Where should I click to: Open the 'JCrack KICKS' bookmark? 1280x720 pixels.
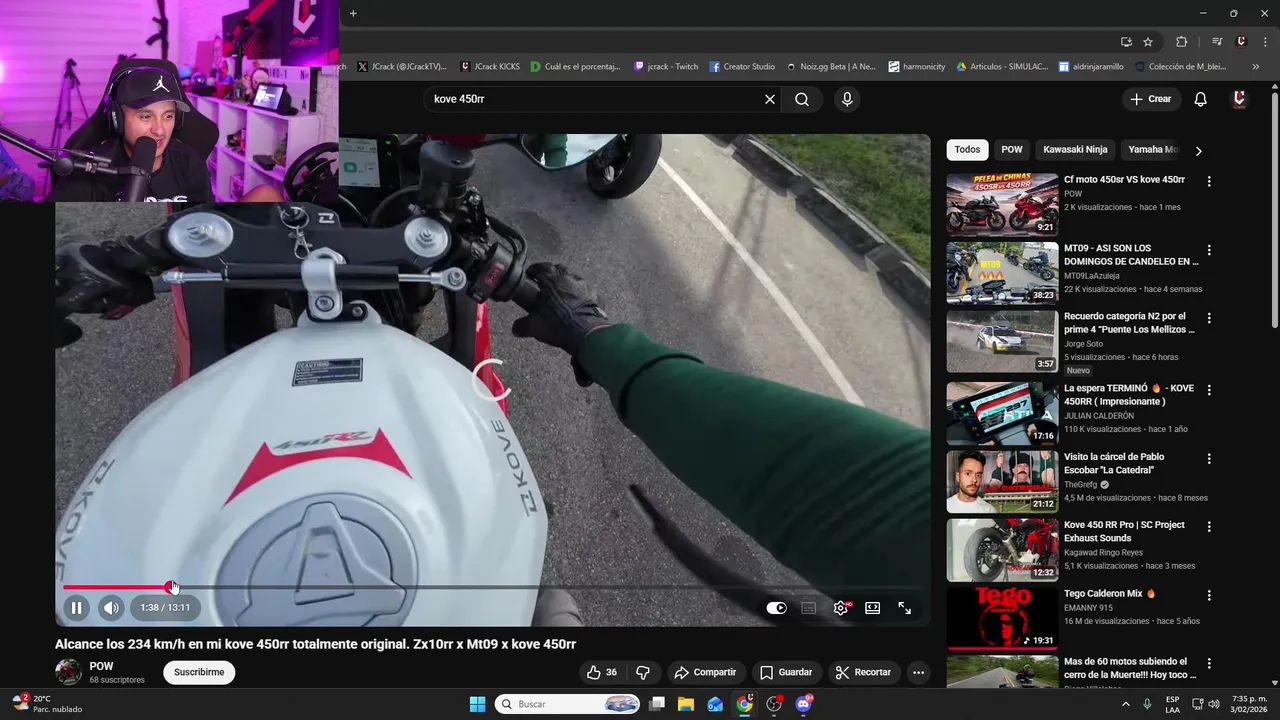(x=490, y=67)
